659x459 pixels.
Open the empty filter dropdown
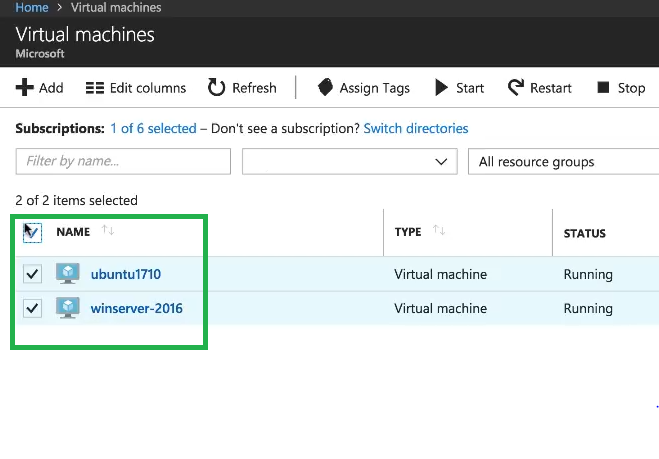point(350,161)
